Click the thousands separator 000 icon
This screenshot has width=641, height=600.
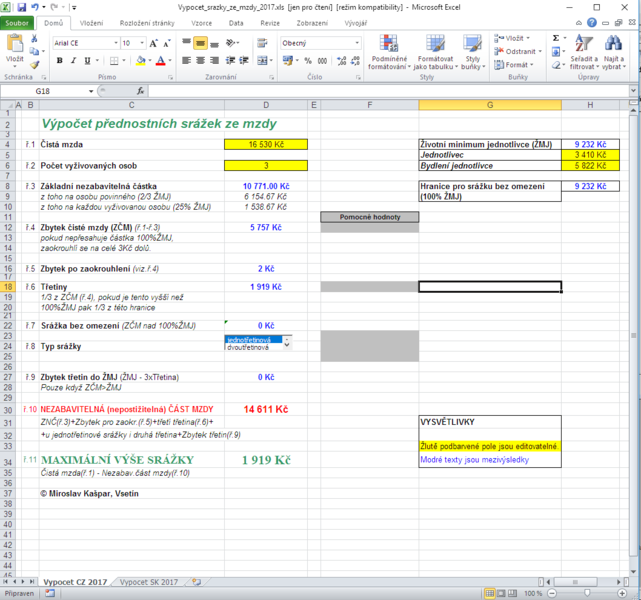tap(323, 60)
